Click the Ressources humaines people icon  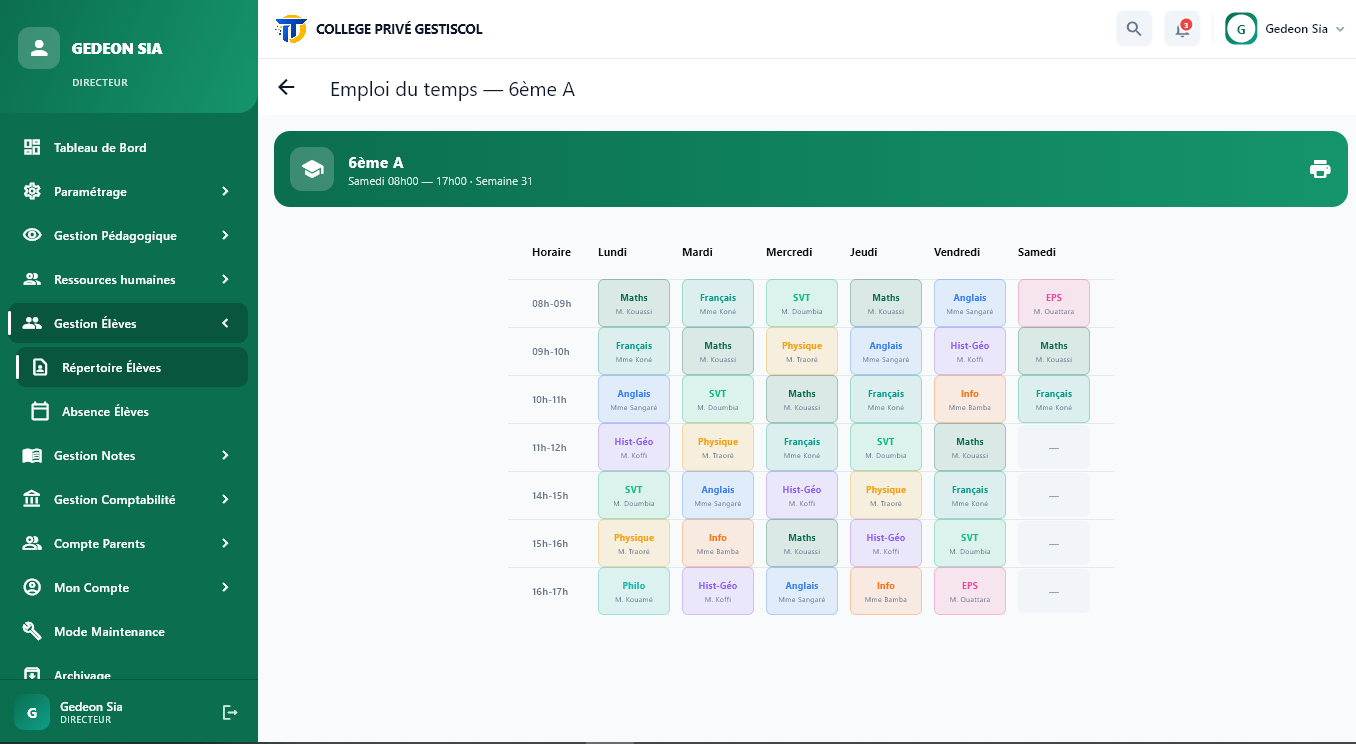(x=32, y=279)
